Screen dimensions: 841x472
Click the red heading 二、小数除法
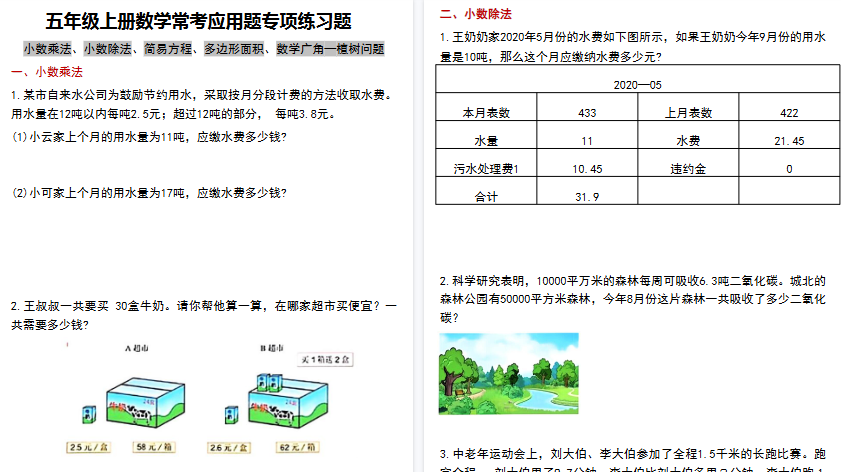tap(476, 14)
